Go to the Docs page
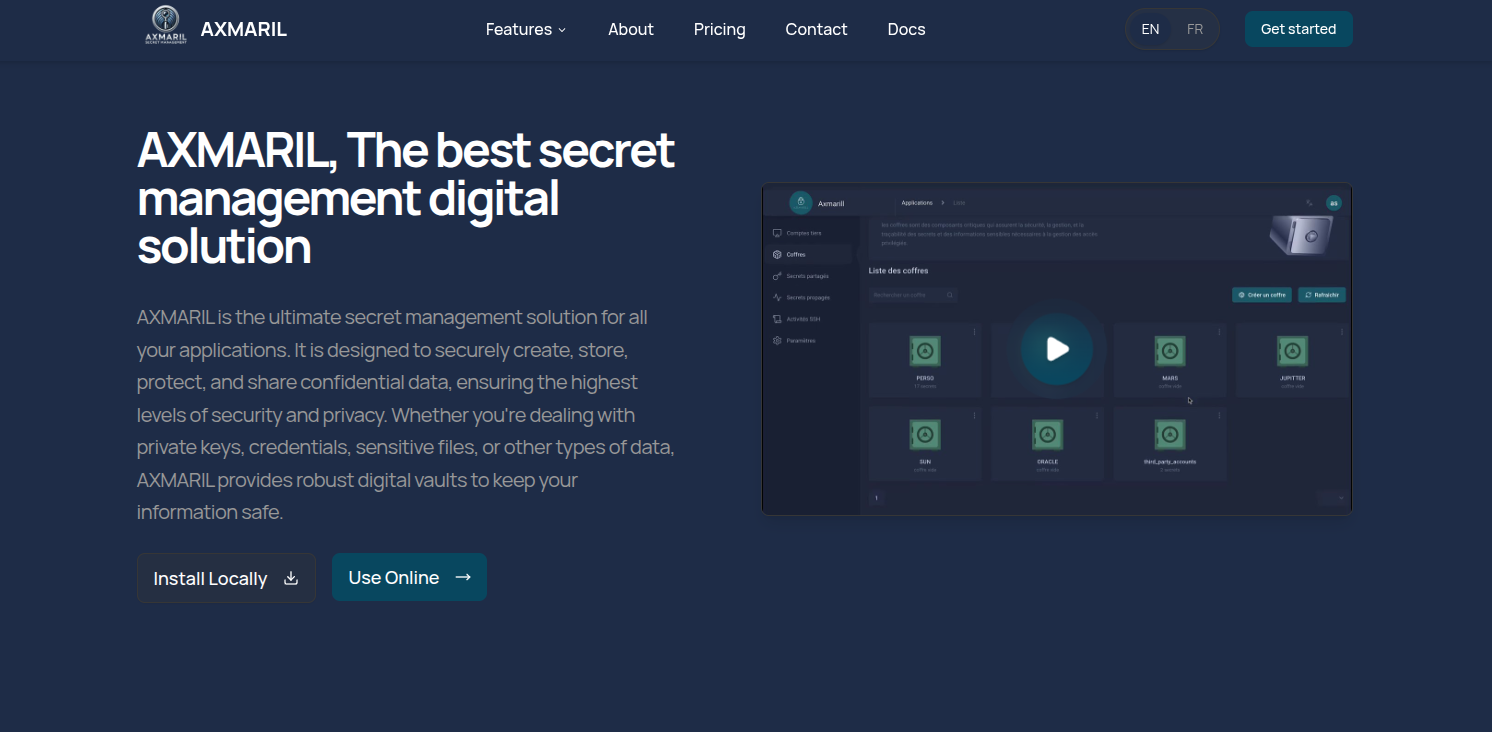Screen dimensions: 1492x732 [906, 29]
